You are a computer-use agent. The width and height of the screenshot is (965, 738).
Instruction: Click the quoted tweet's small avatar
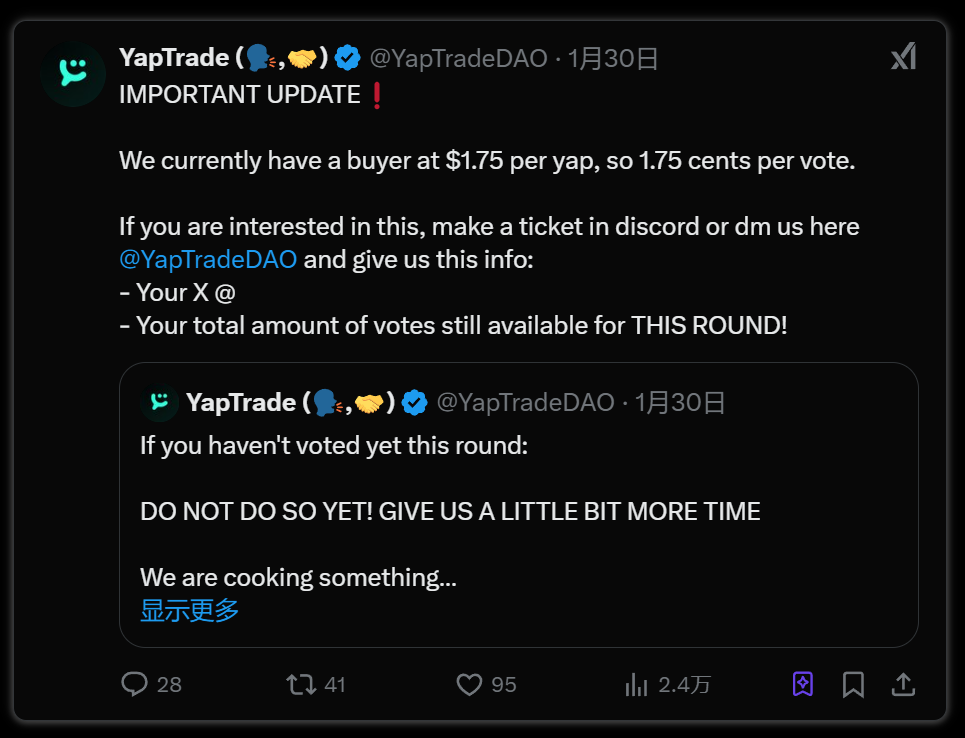tap(159, 402)
